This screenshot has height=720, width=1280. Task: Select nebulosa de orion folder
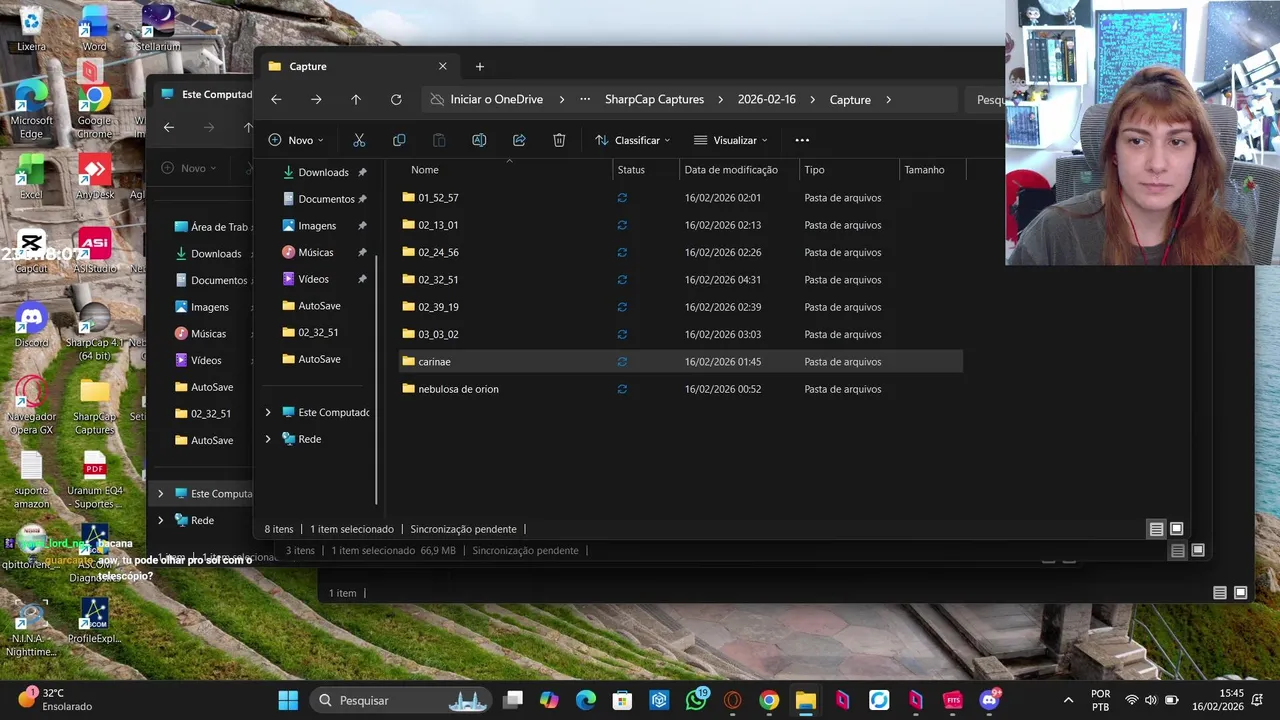(680, 389)
